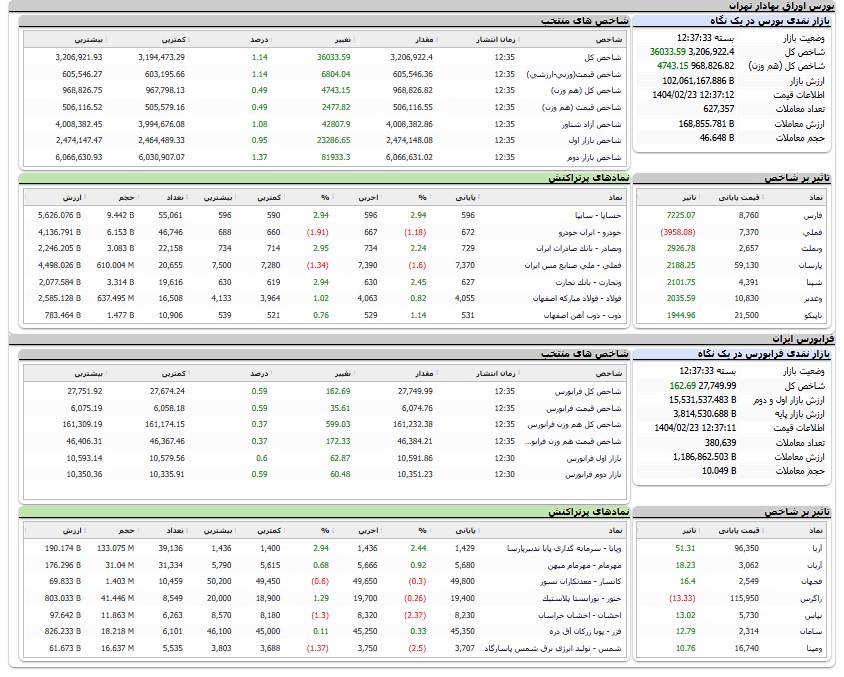Image resolution: width=844 pixels, height=677 pixels.
Task: Open the "شاخص بازار دوم" index
Action: tap(594, 158)
